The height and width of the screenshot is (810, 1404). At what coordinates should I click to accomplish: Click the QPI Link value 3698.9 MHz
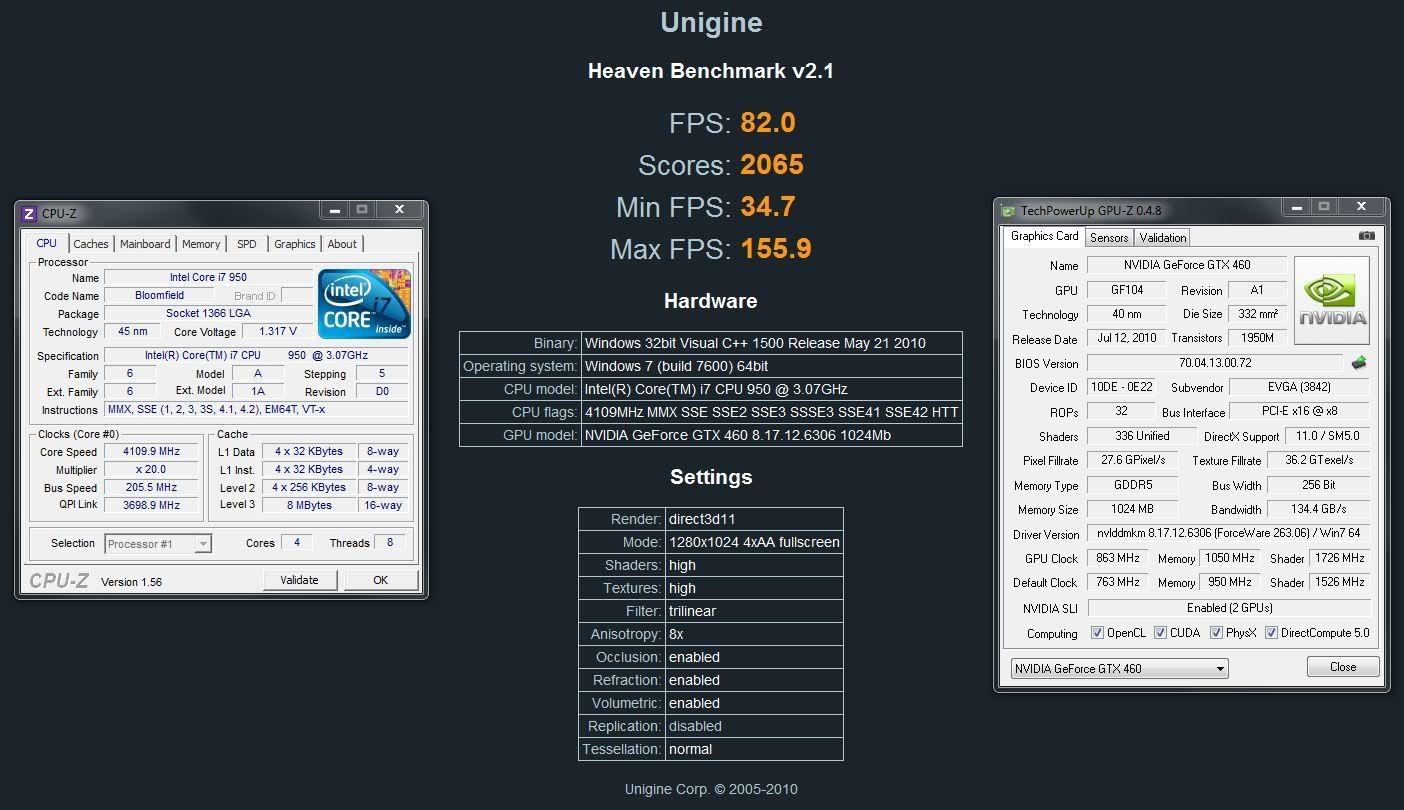(x=152, y=505)
